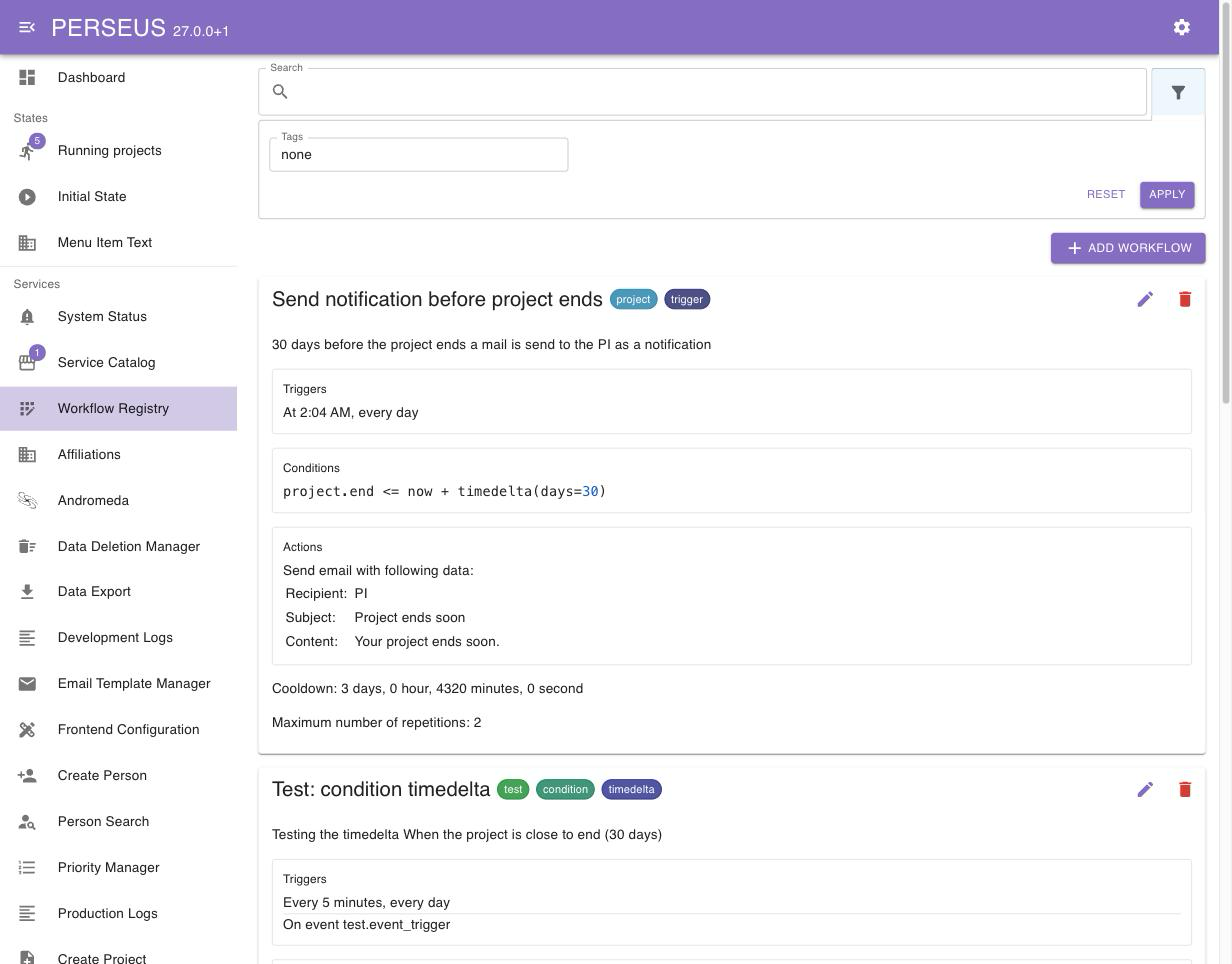
Task: Edit the Send notification workflow with pencil
Action: click(x=1145, y=299)
